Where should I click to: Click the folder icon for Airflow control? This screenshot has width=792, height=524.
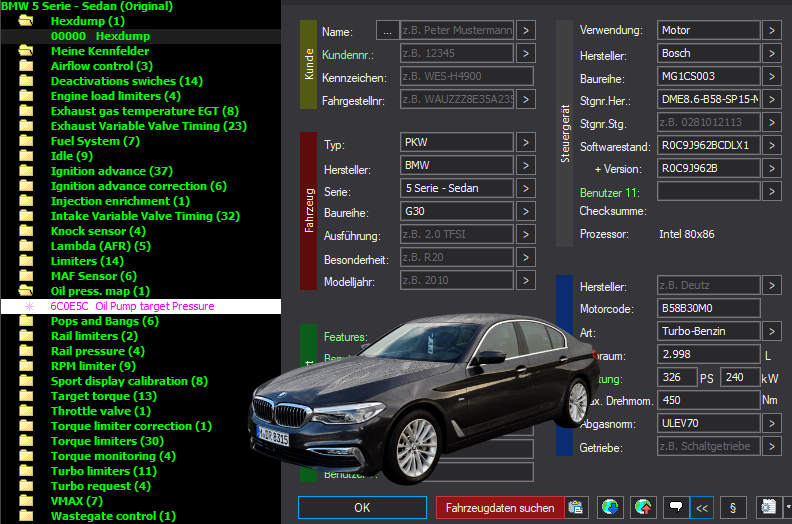pos(26,66)
